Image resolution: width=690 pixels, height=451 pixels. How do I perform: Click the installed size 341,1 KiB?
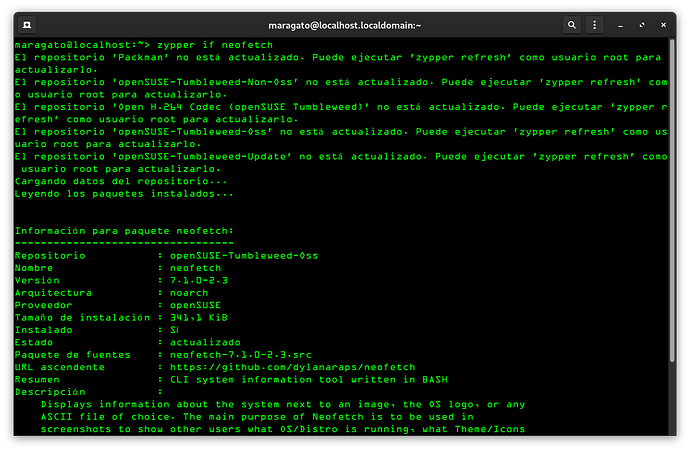pos(198,317)
